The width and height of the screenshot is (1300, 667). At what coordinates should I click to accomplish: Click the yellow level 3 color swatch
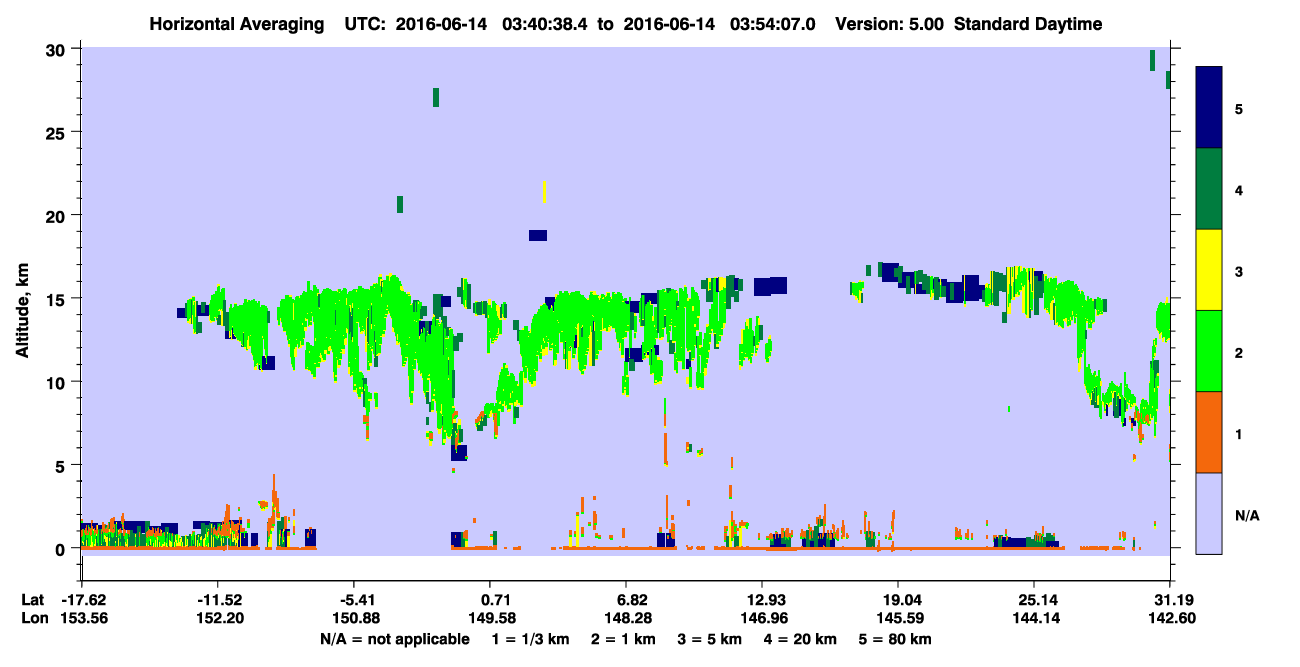pyautogui.click(x=1209, y=270)
